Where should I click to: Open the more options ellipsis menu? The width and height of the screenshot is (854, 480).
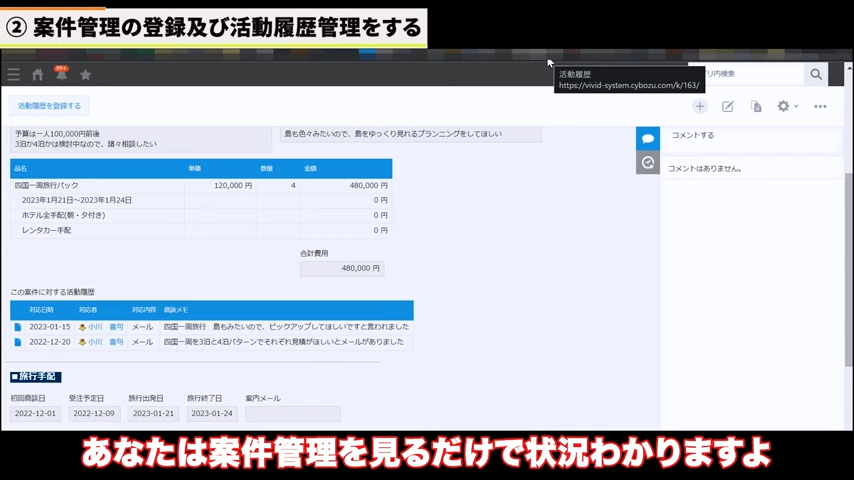click(820, 106)
